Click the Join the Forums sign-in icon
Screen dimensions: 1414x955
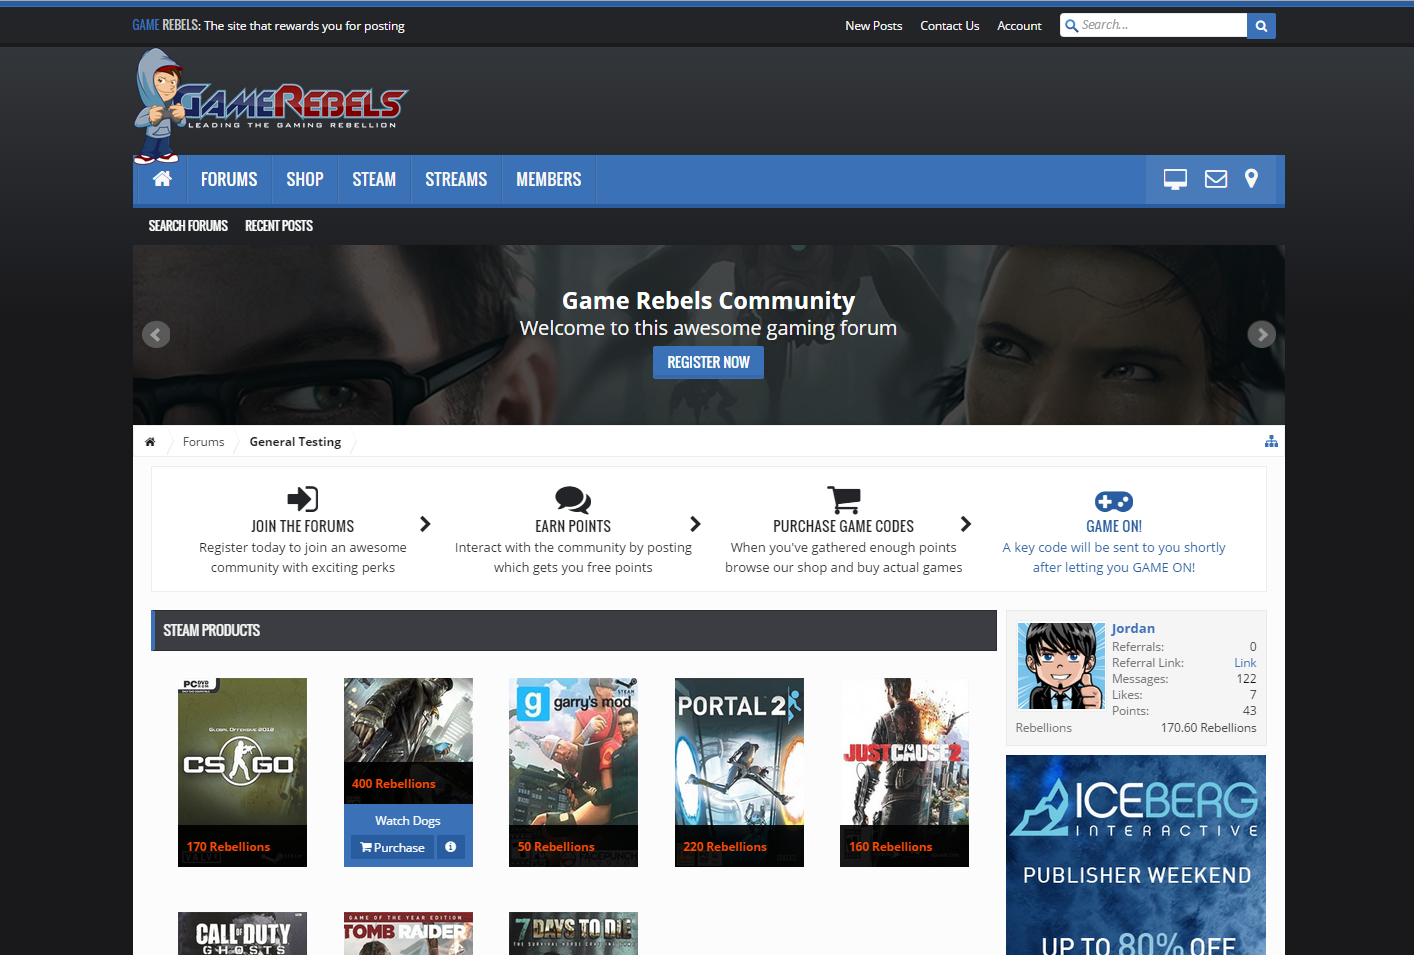pyautogui.click(x=303, y=499)
